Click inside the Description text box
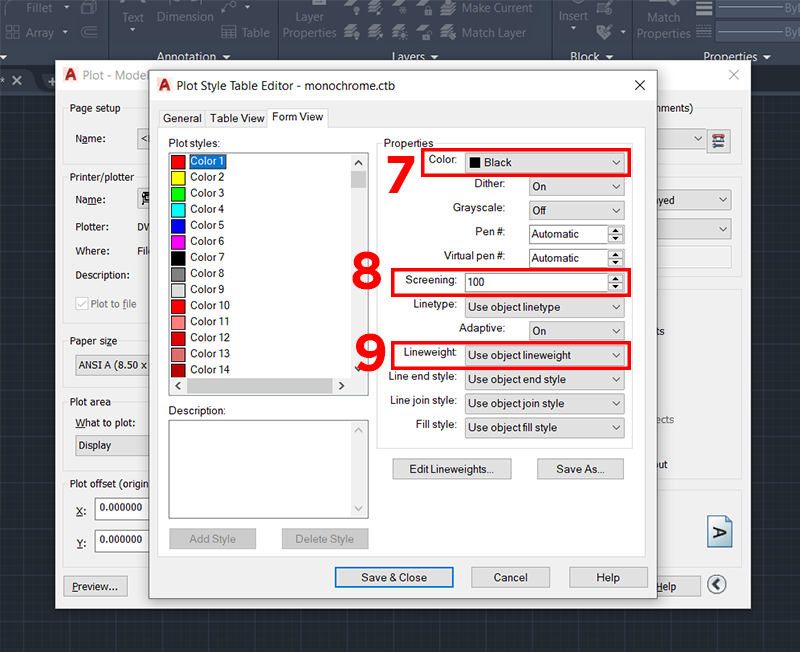 tap(268, 468)
